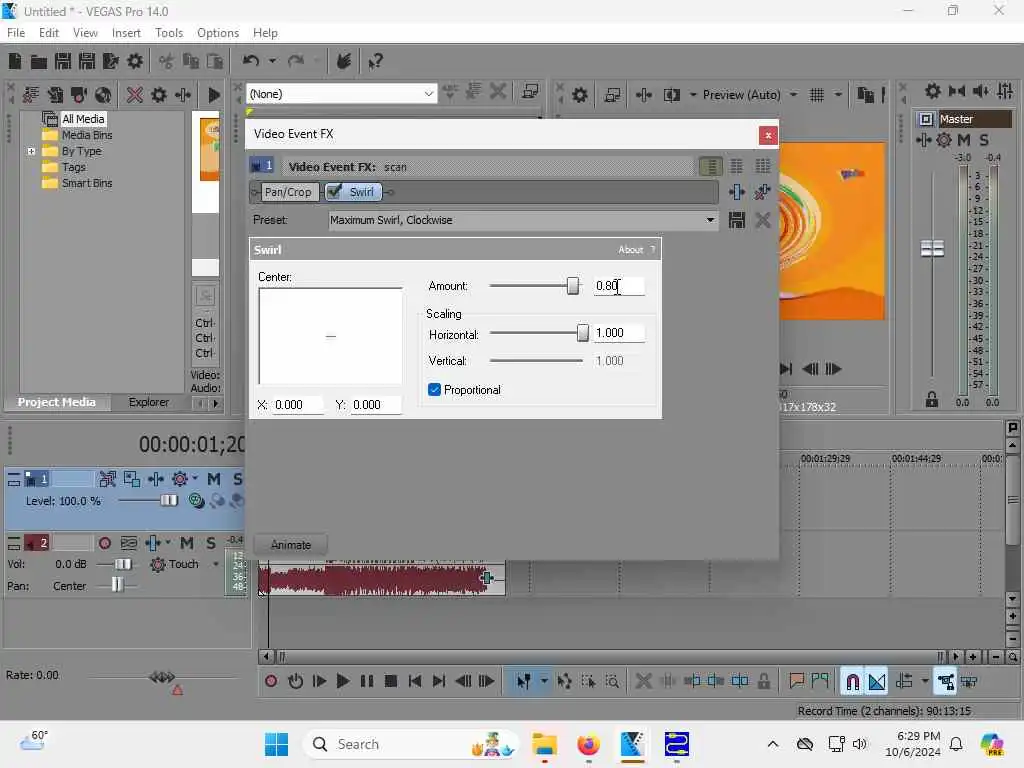Click the lock fader channels icon
1024x768 pixels.
coord(932,399)
